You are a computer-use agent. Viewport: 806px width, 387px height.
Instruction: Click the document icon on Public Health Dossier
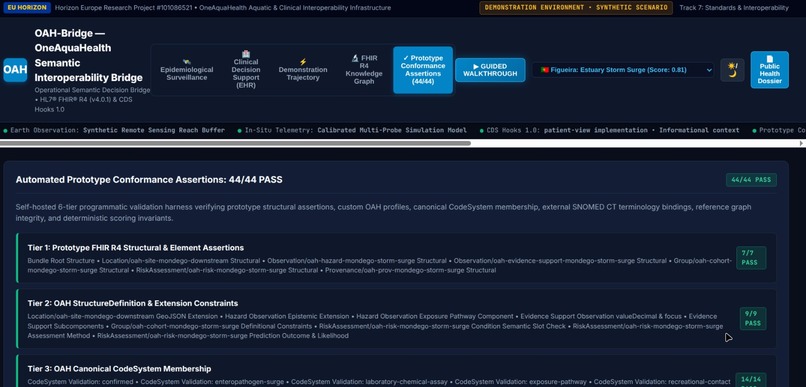pos(770,59)
